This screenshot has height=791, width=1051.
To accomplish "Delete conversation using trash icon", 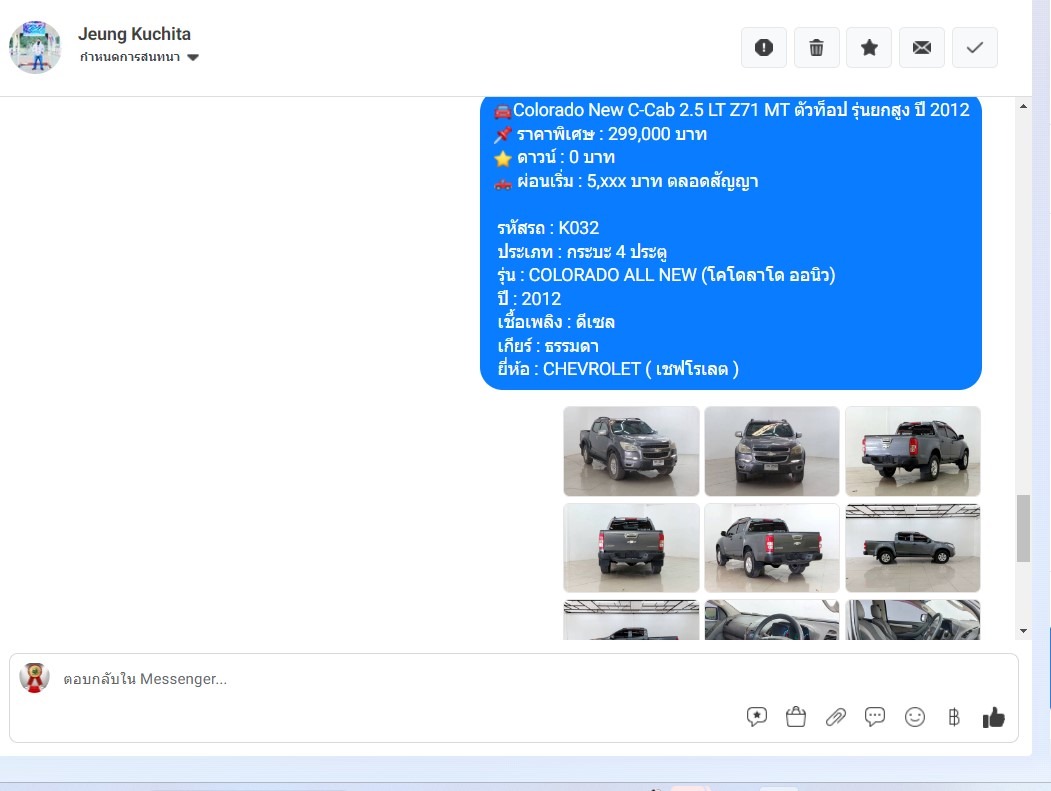I will (816, 48).
